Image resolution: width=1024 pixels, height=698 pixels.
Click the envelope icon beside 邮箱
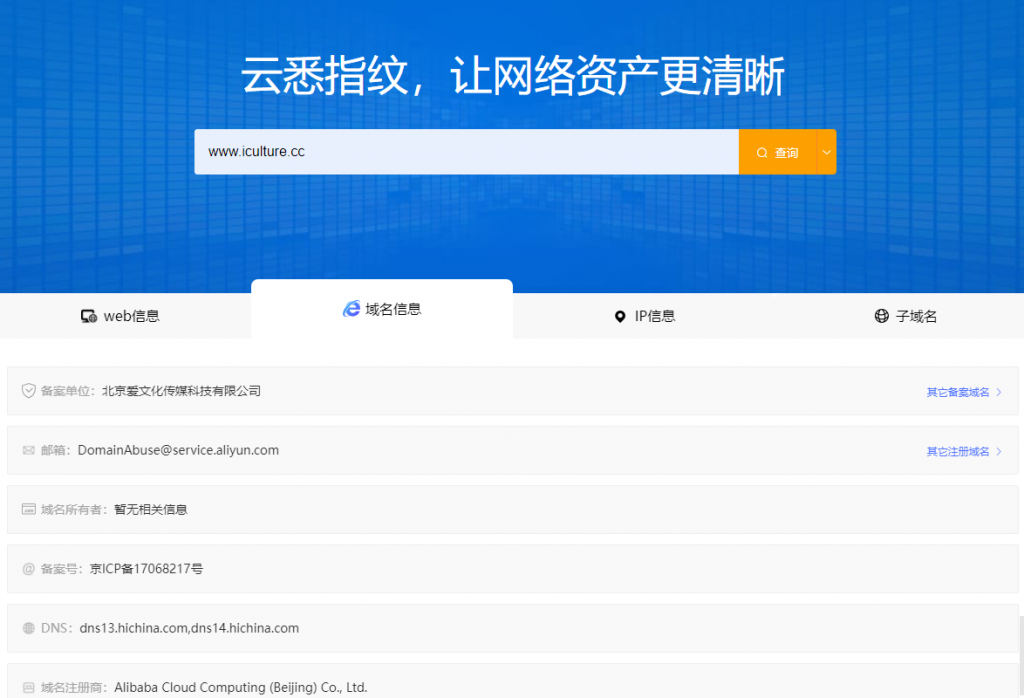coord(29,451)
